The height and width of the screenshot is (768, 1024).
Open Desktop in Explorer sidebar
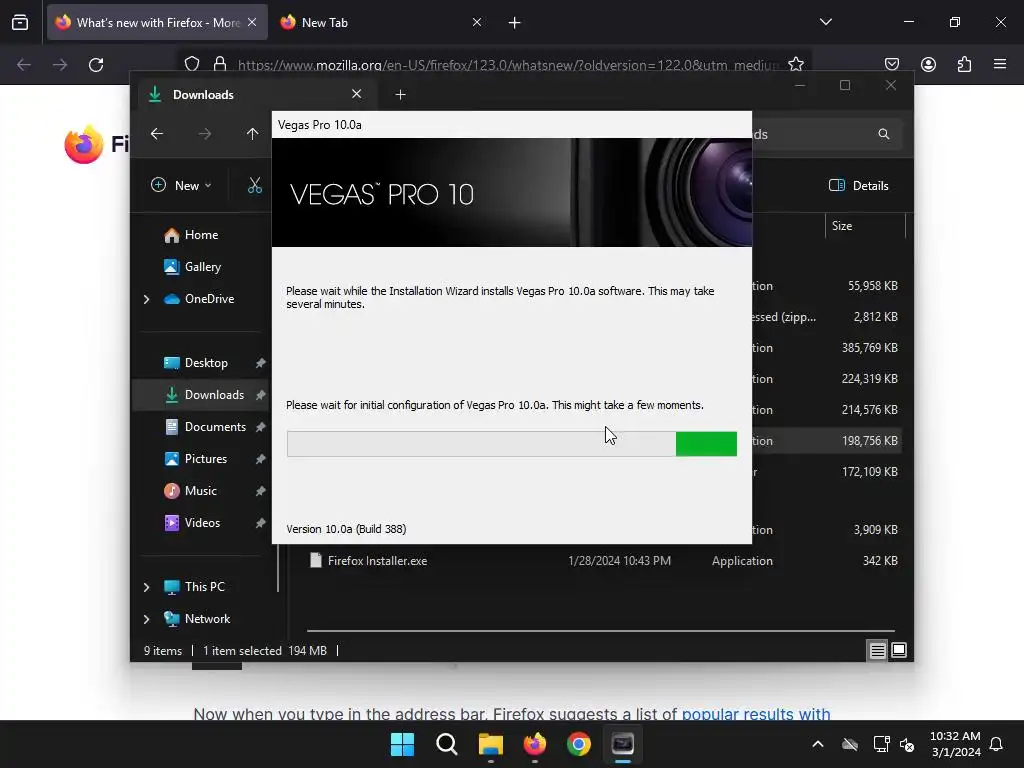coord(206,363)
